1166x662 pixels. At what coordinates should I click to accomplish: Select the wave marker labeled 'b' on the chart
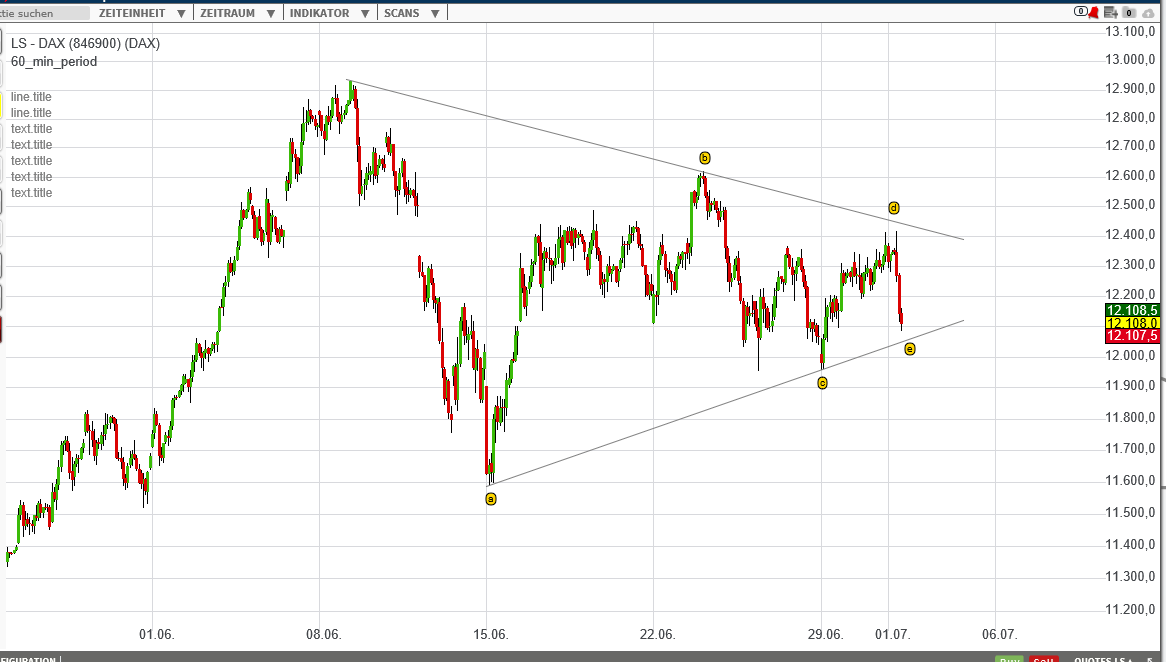click(706, 157)
